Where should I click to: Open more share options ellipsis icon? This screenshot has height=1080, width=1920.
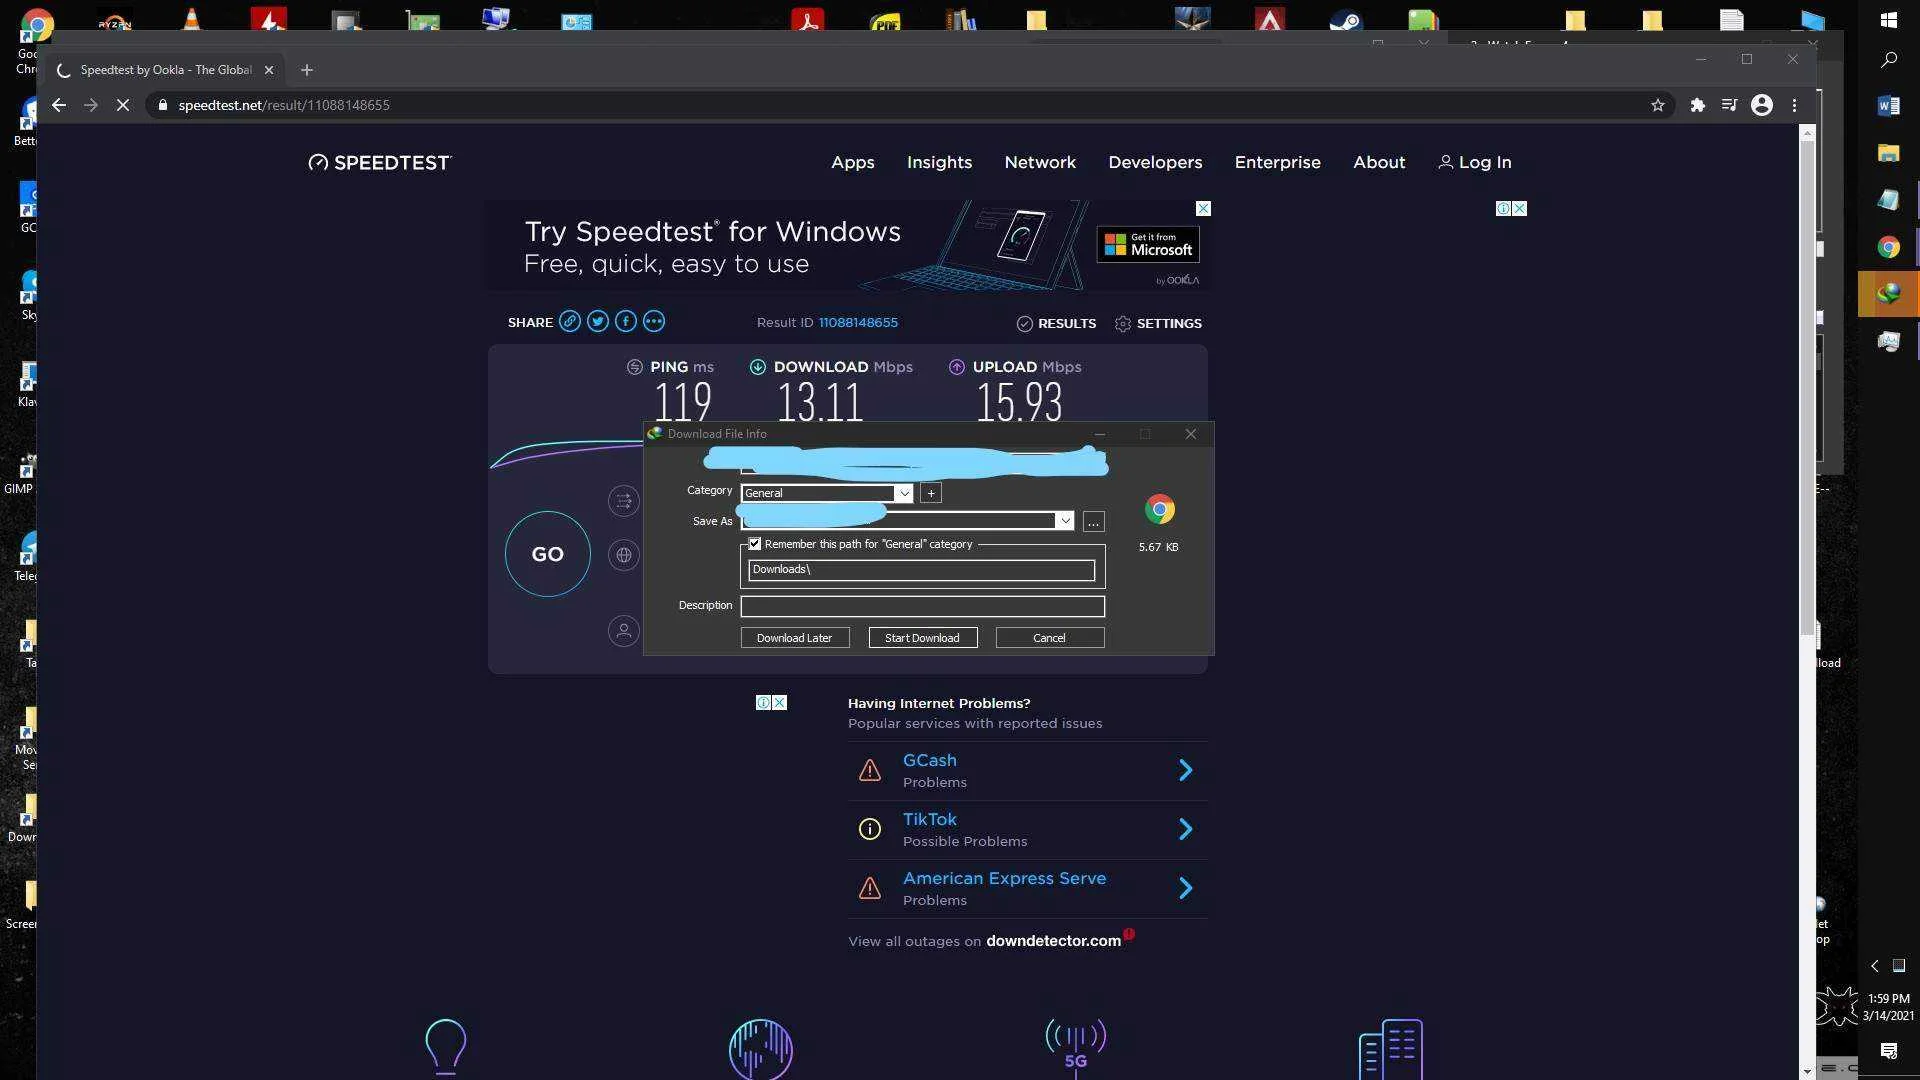pos(654,321)
